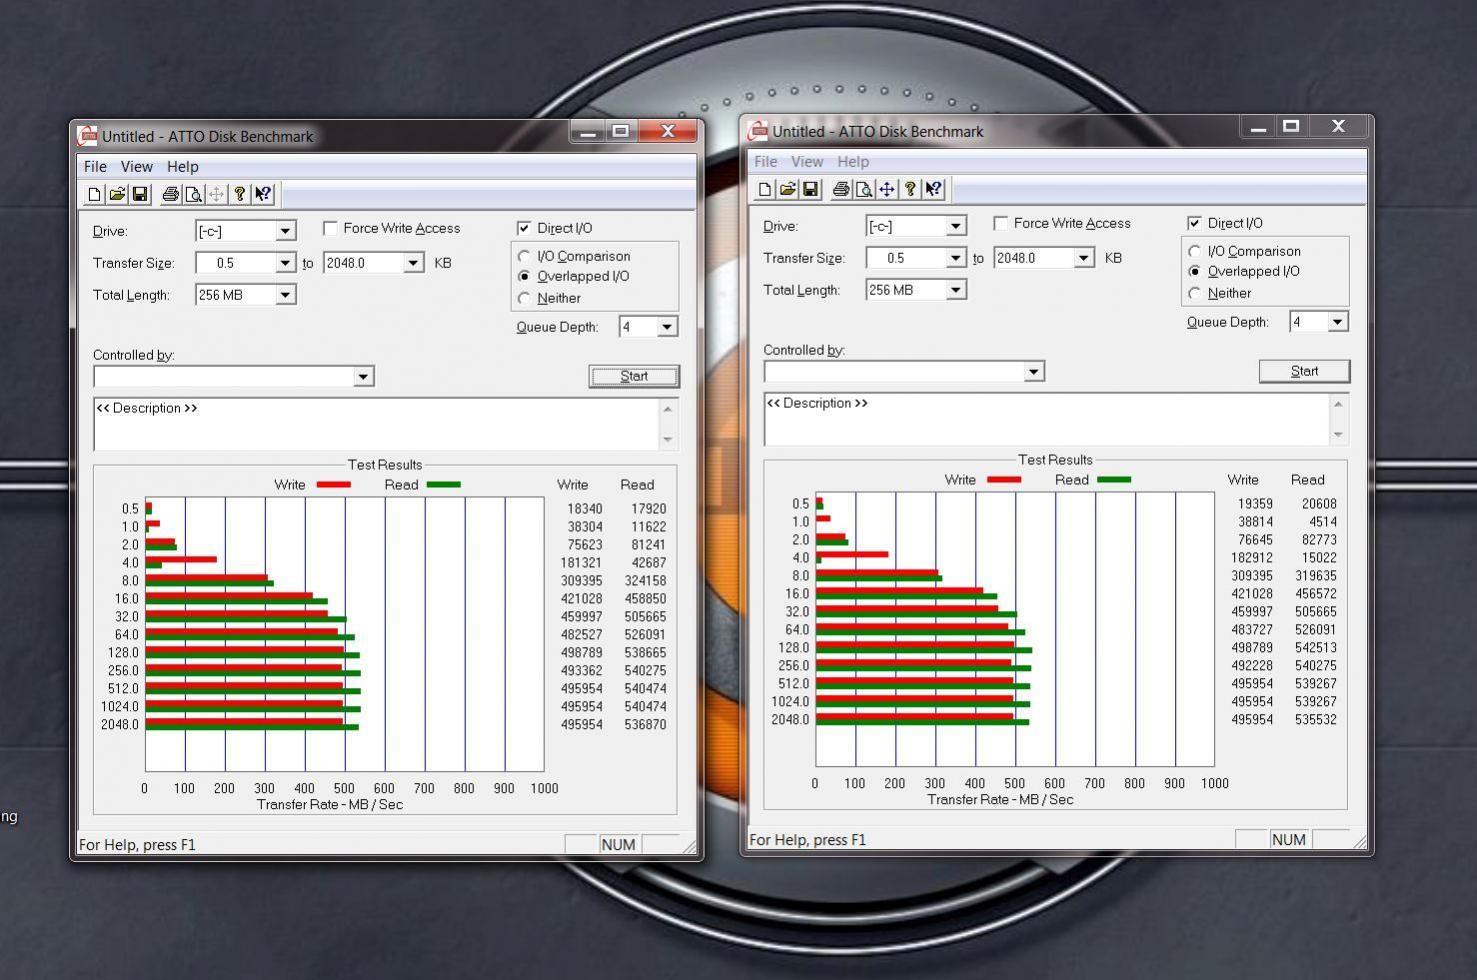1477x980 pixels.
Task: Minimize the right ATTO window
Action: coord(1258,127)
